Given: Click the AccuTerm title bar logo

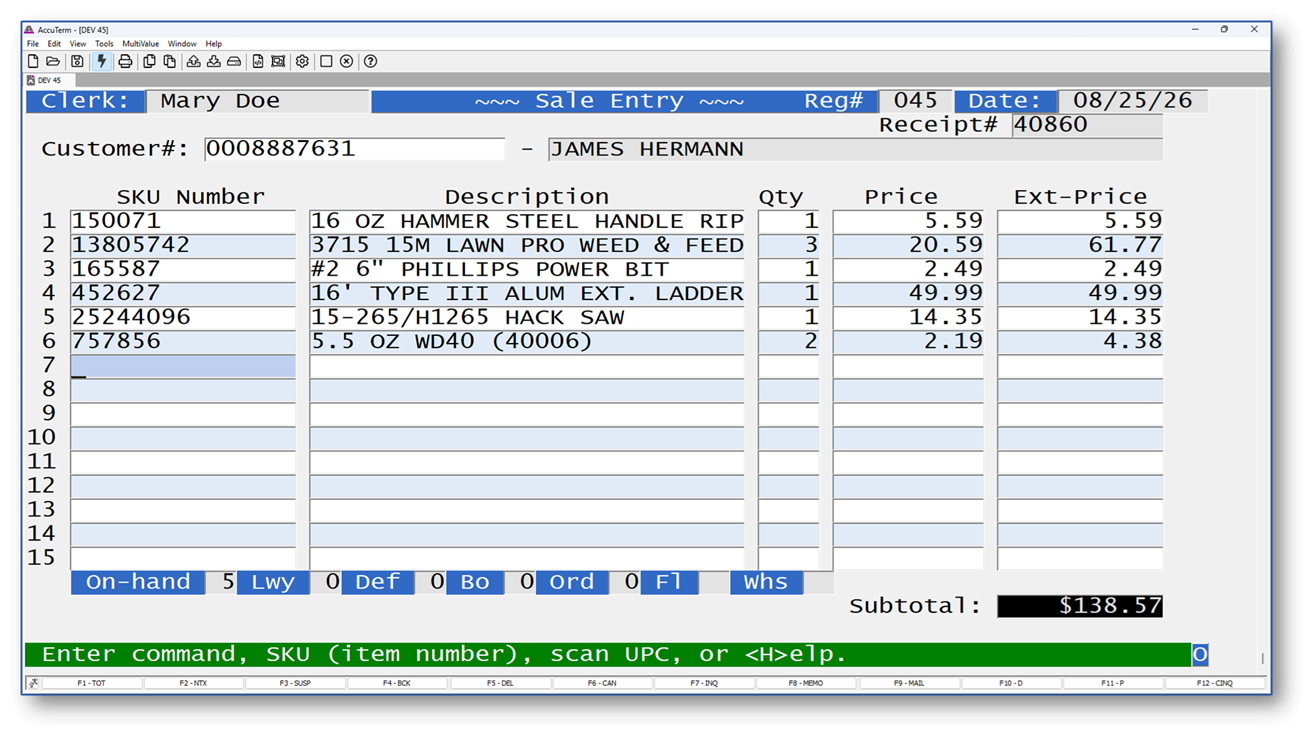Looking at the screenshot, I should click(29, 30).
